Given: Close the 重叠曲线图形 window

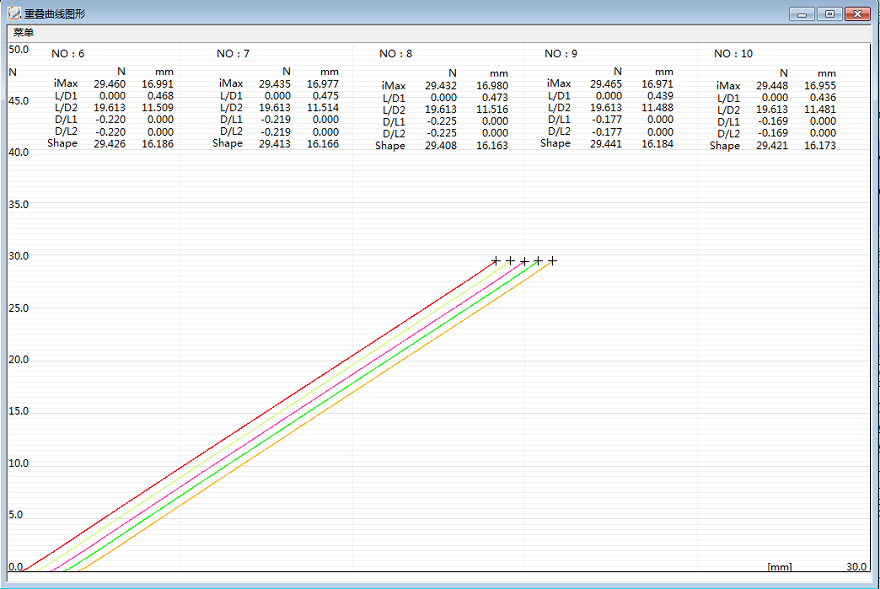Looking at the screenshot, I should 857,14.
